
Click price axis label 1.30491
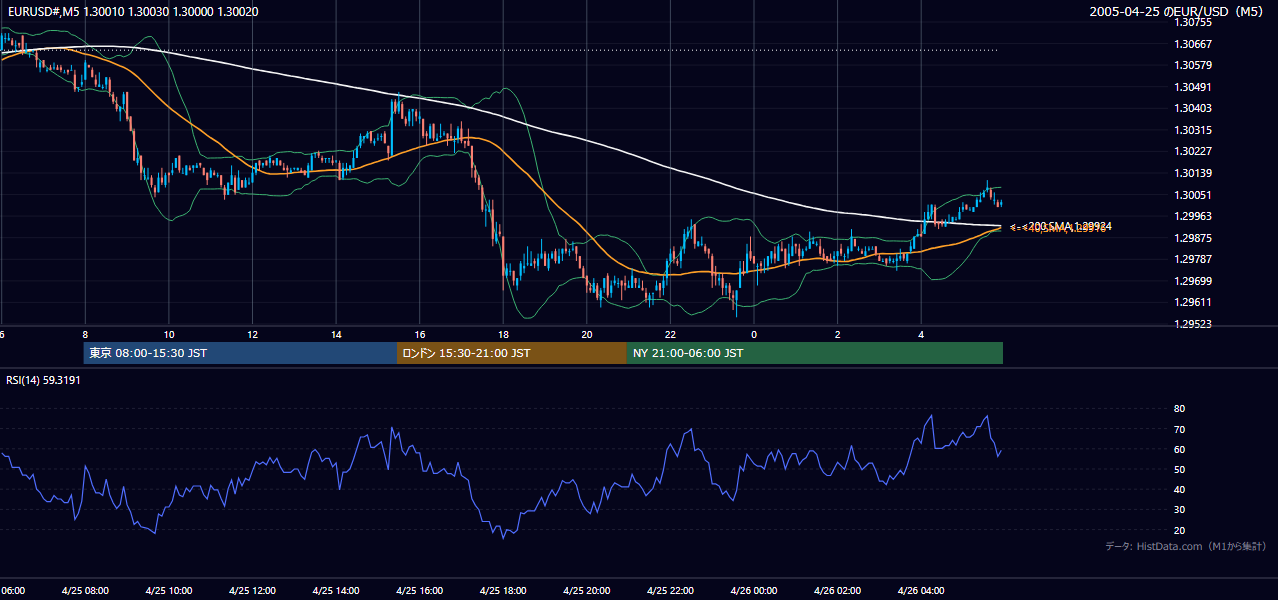click(1193, 87)
